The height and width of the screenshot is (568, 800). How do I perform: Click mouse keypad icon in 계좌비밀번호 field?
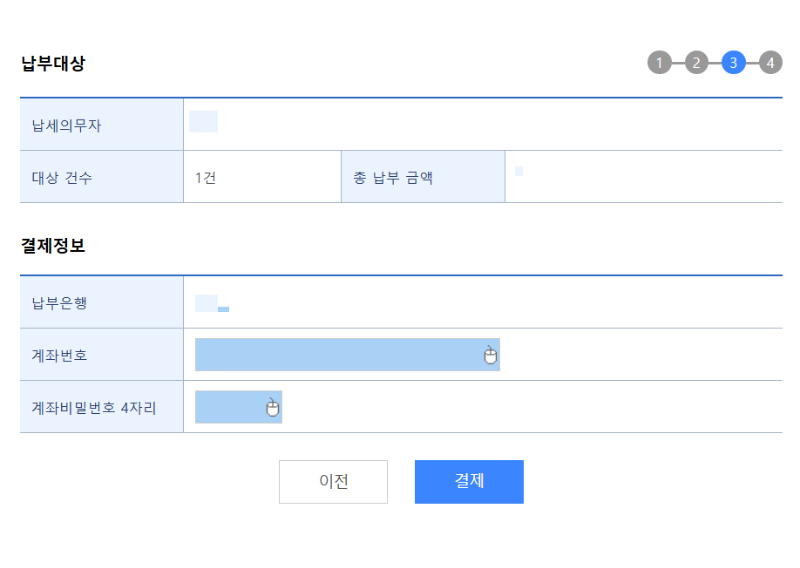pyautogui.click(x=272, y=407)
